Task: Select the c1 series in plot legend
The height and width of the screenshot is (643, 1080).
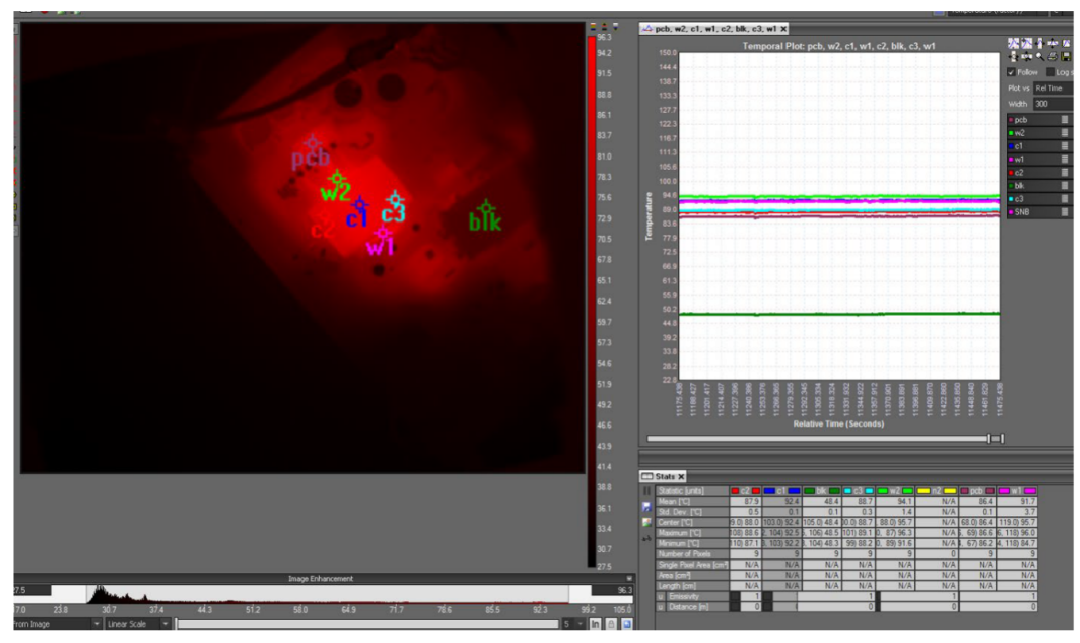Action: point(1038,146)
